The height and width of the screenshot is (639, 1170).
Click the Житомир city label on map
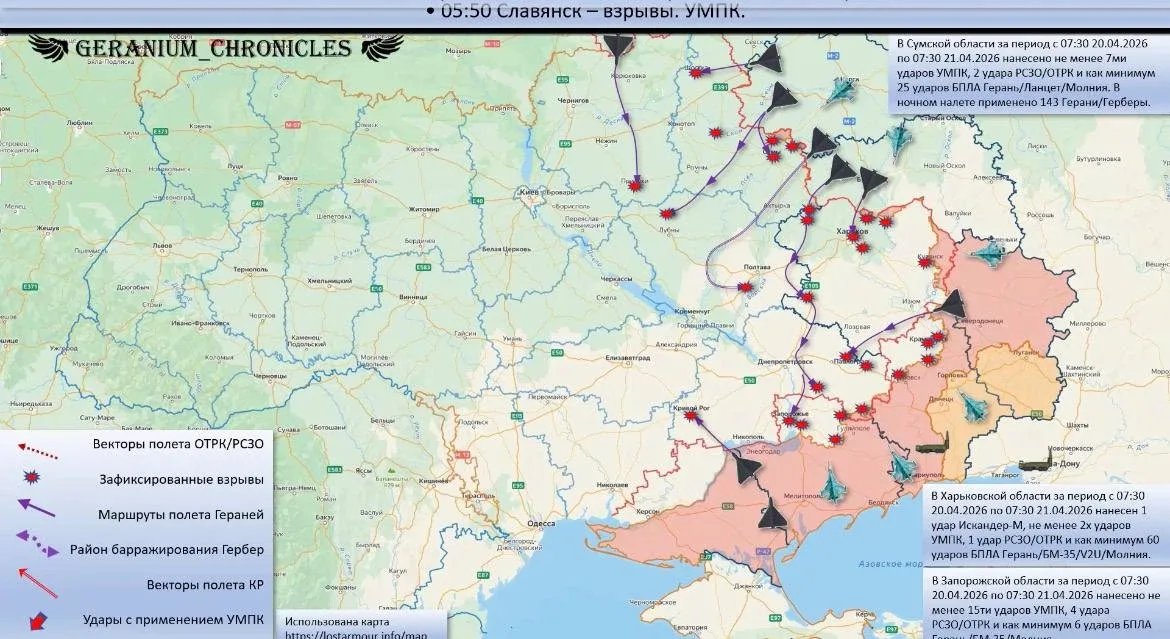(x=424, y=209)
